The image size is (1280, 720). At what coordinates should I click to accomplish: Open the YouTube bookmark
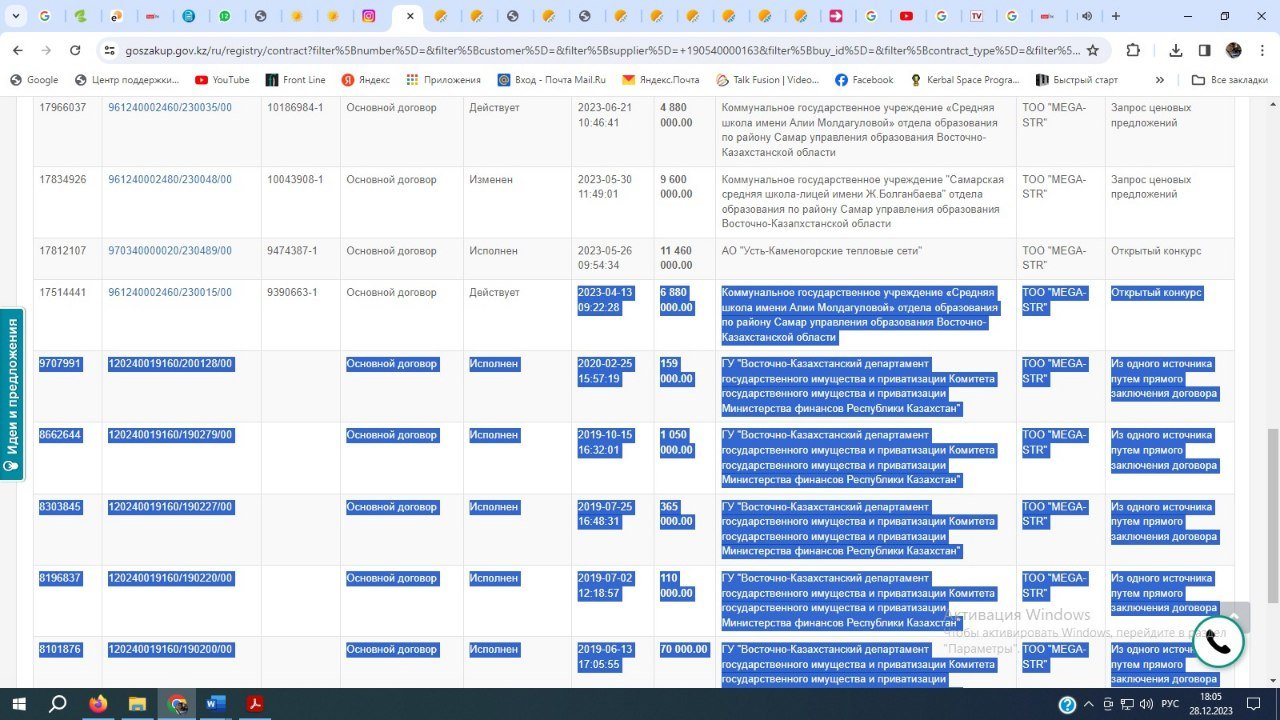[x=222, y=80]
